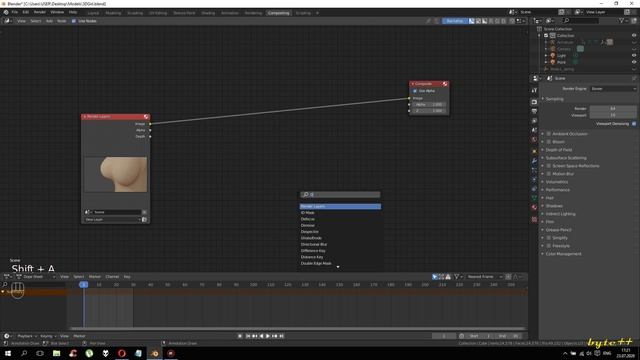
Task: Play the animation forward
Action: coord(268,336)
